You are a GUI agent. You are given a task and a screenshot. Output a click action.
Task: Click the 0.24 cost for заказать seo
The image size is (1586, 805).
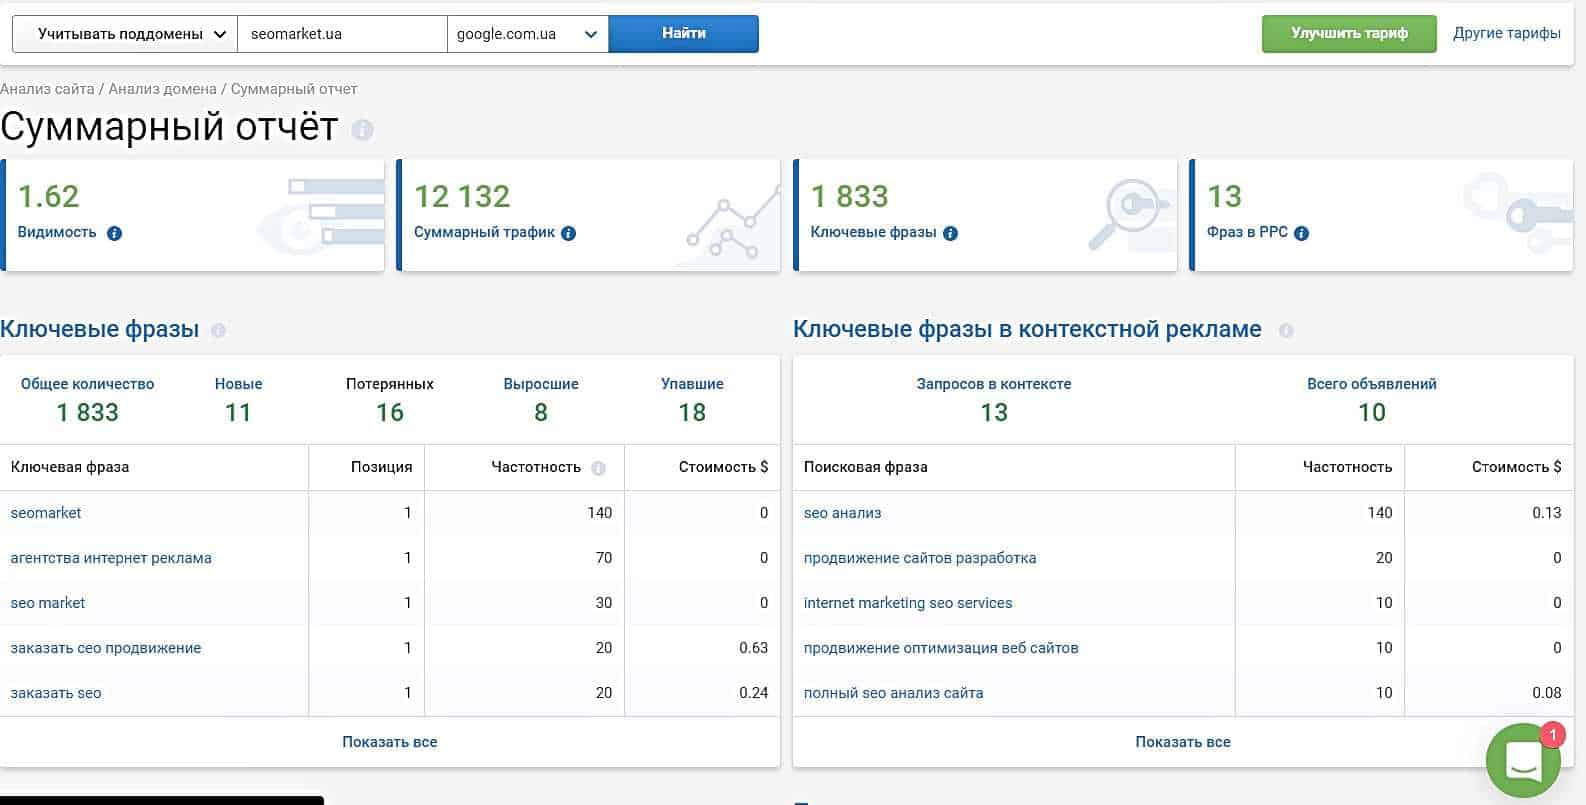753,693
